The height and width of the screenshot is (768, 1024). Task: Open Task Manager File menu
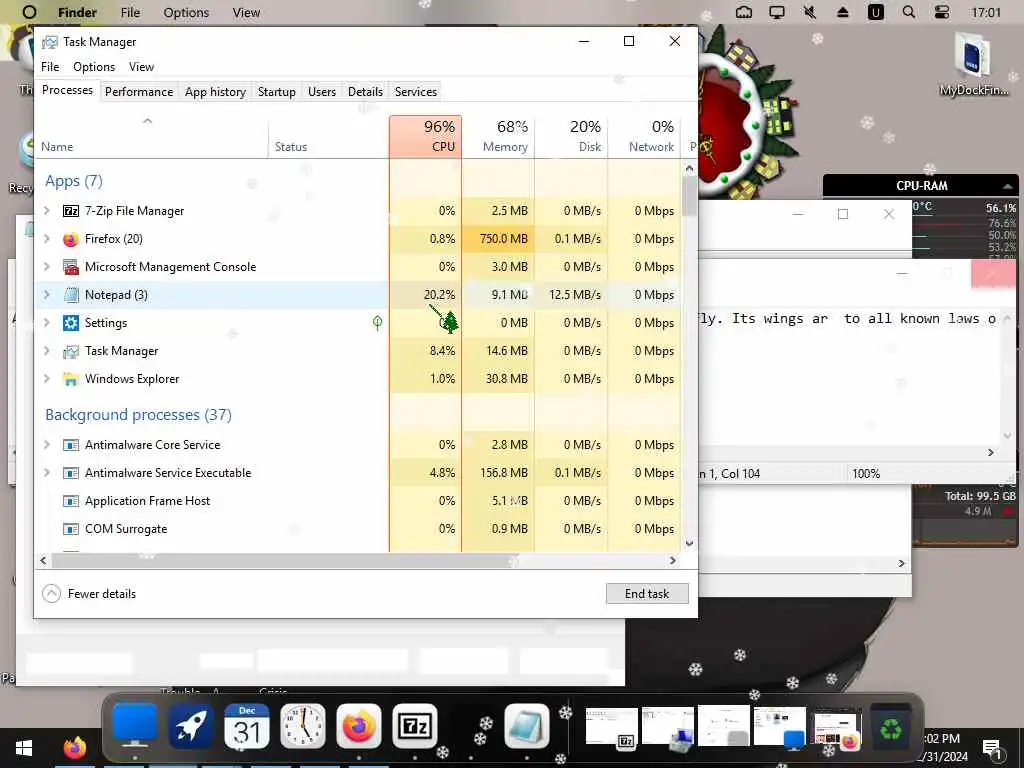(50, 67)
